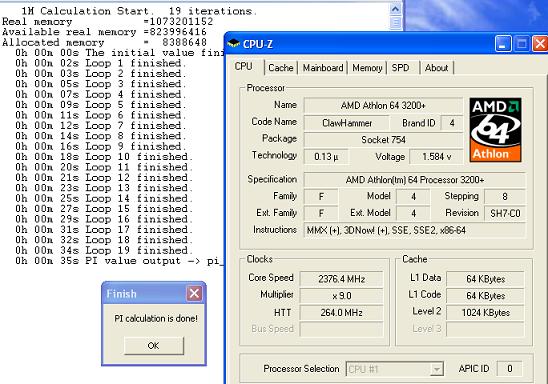Screen dimensions: 548x384
Task: Switch to the Cache tab in CPU-Z
Action: point(281,67)
